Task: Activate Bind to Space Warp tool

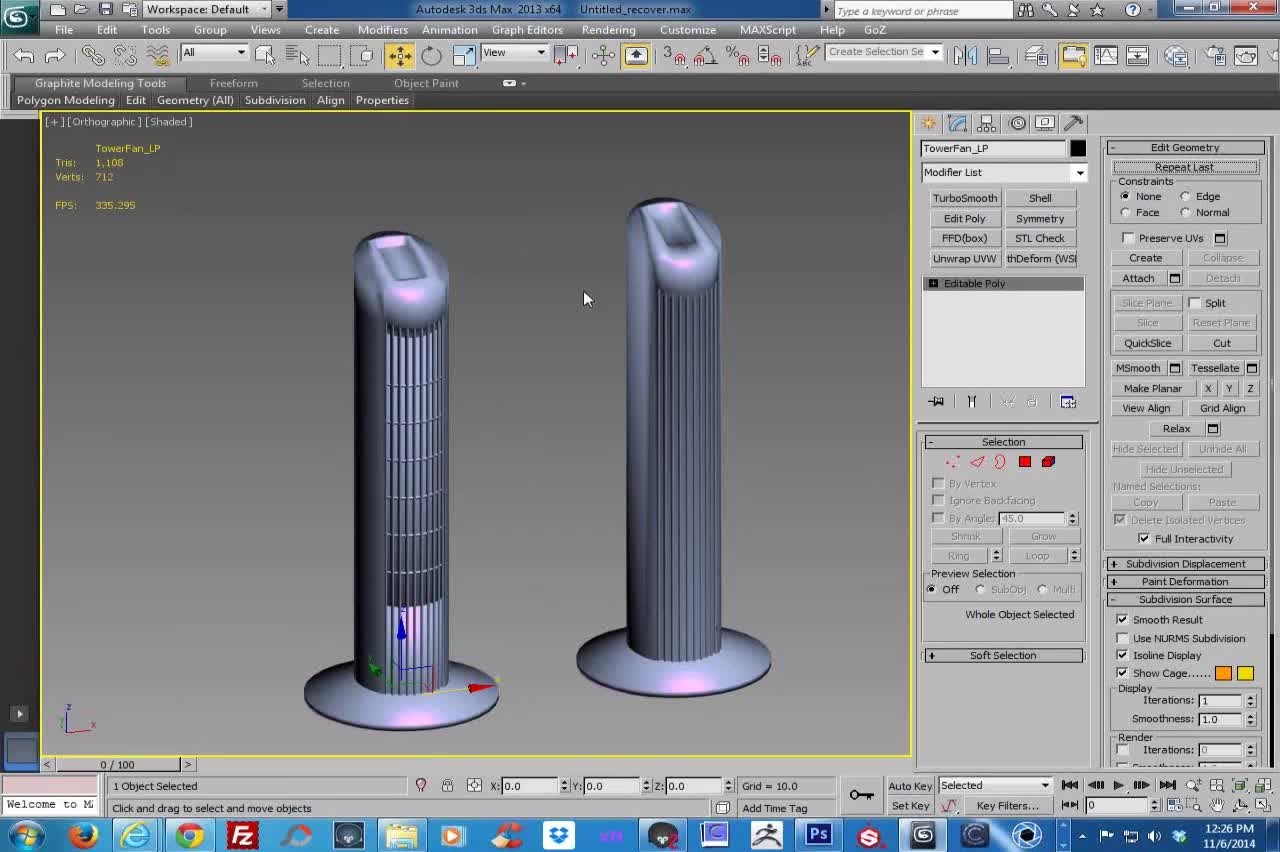Action: coord(156,56)
